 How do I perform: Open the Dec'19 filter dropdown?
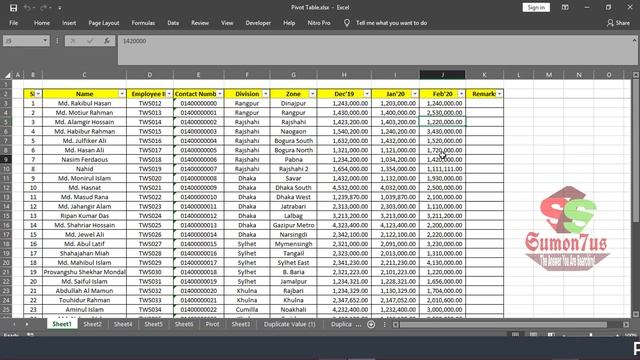pos(367,94)
